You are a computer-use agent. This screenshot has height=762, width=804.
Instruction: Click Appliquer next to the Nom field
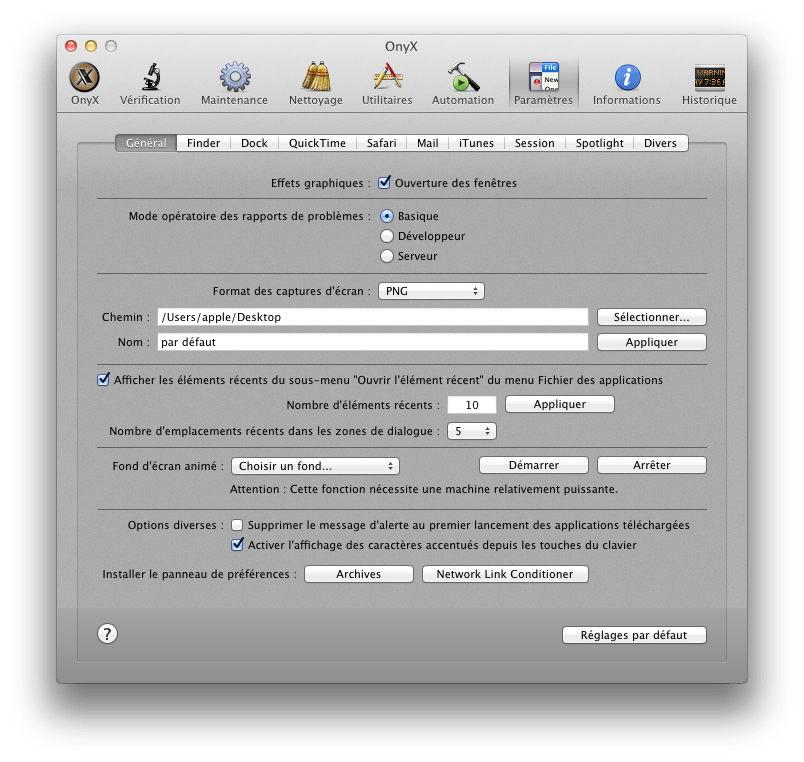coord(652,342)
